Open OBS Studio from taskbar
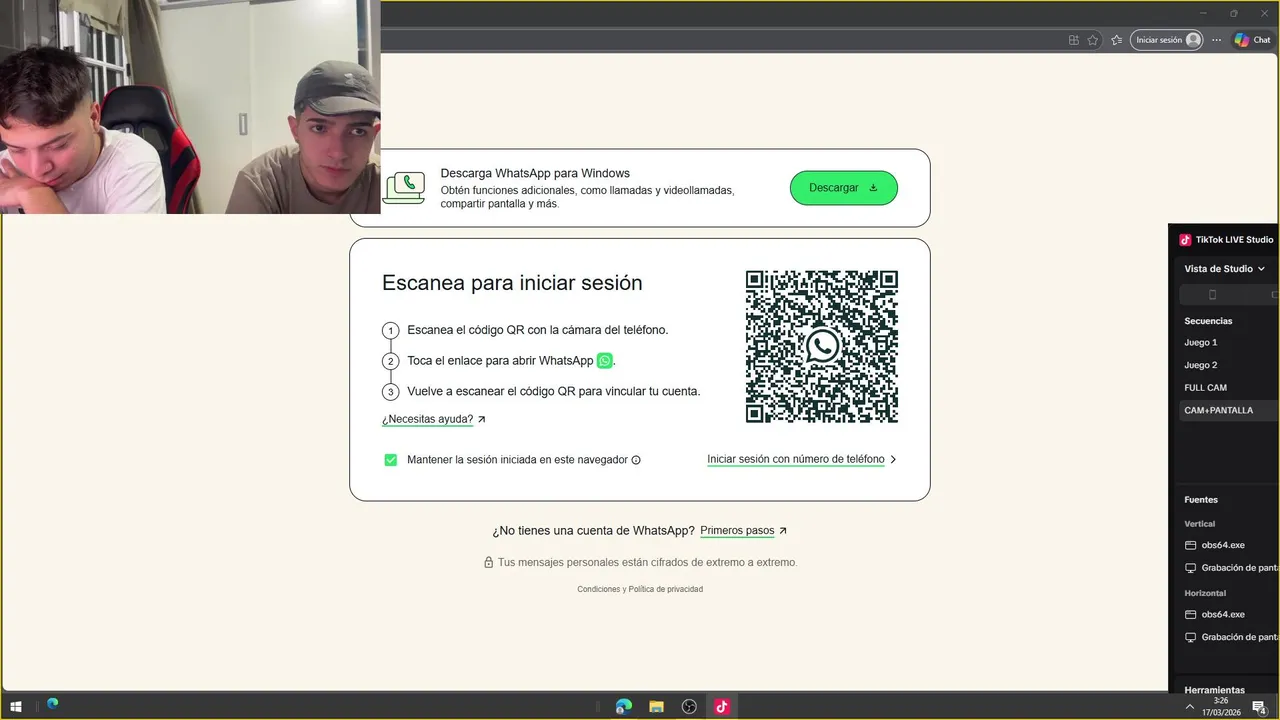Screen dimensions: 1280x720 click(689, 706)
